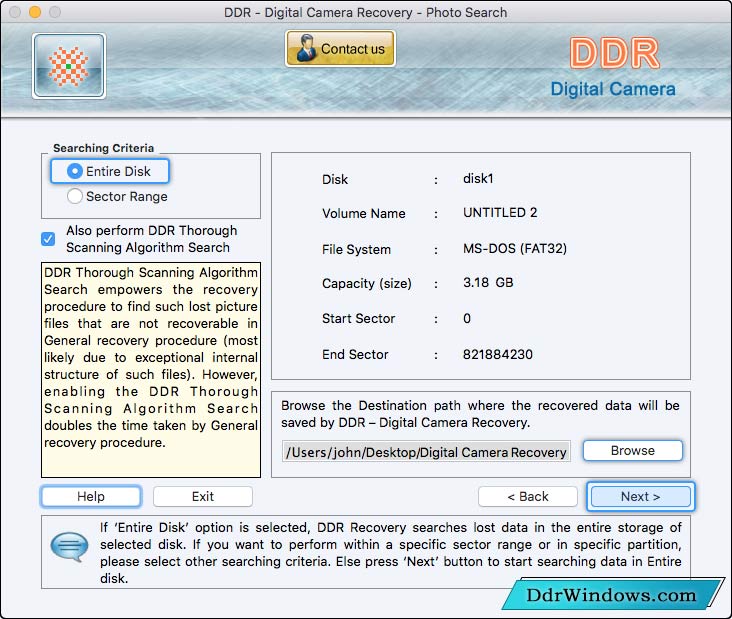732x619 pixels.
Task: Click Browse to choose destination path
Action: point(633,450)
